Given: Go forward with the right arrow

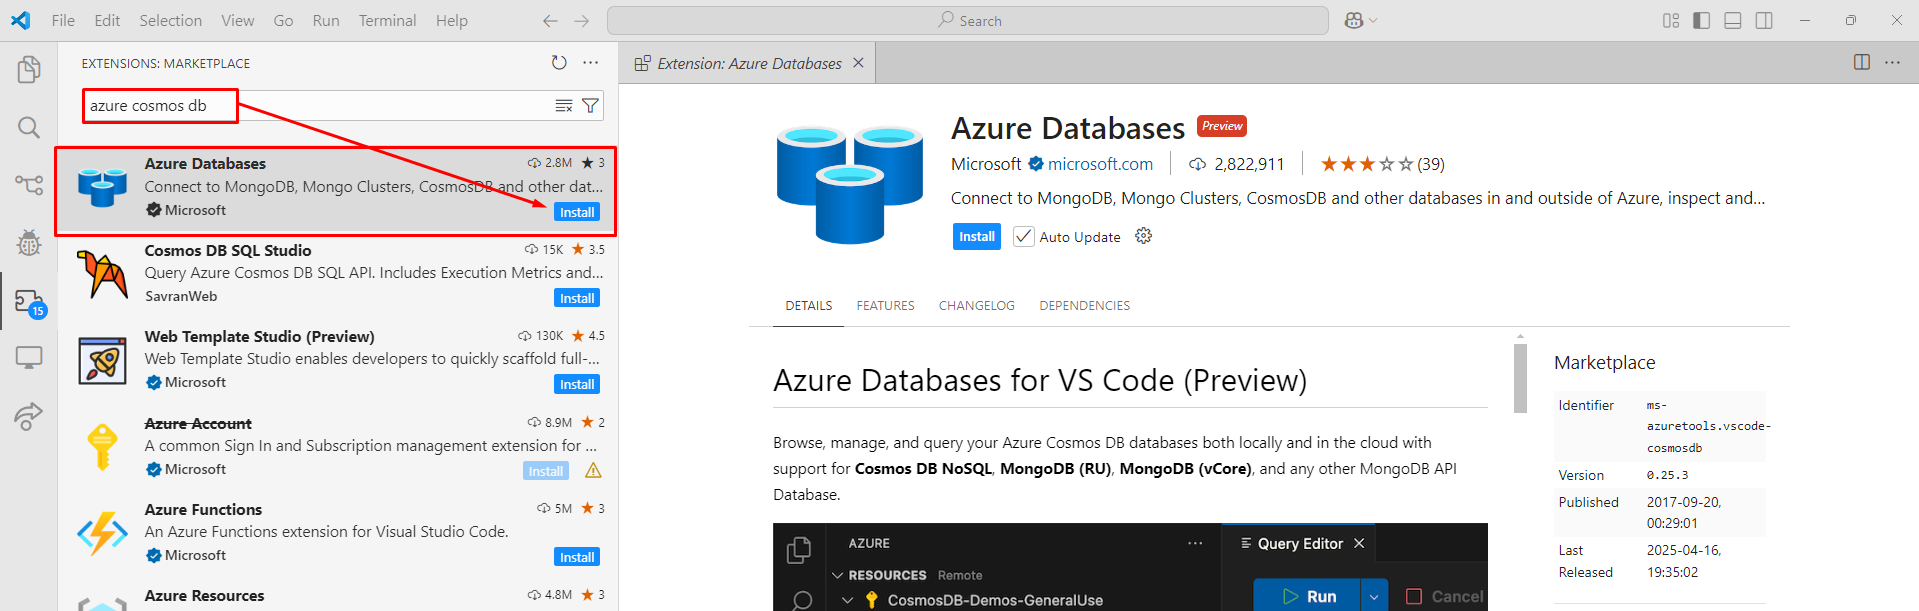Looking at the screenshot, I should 582,21.
